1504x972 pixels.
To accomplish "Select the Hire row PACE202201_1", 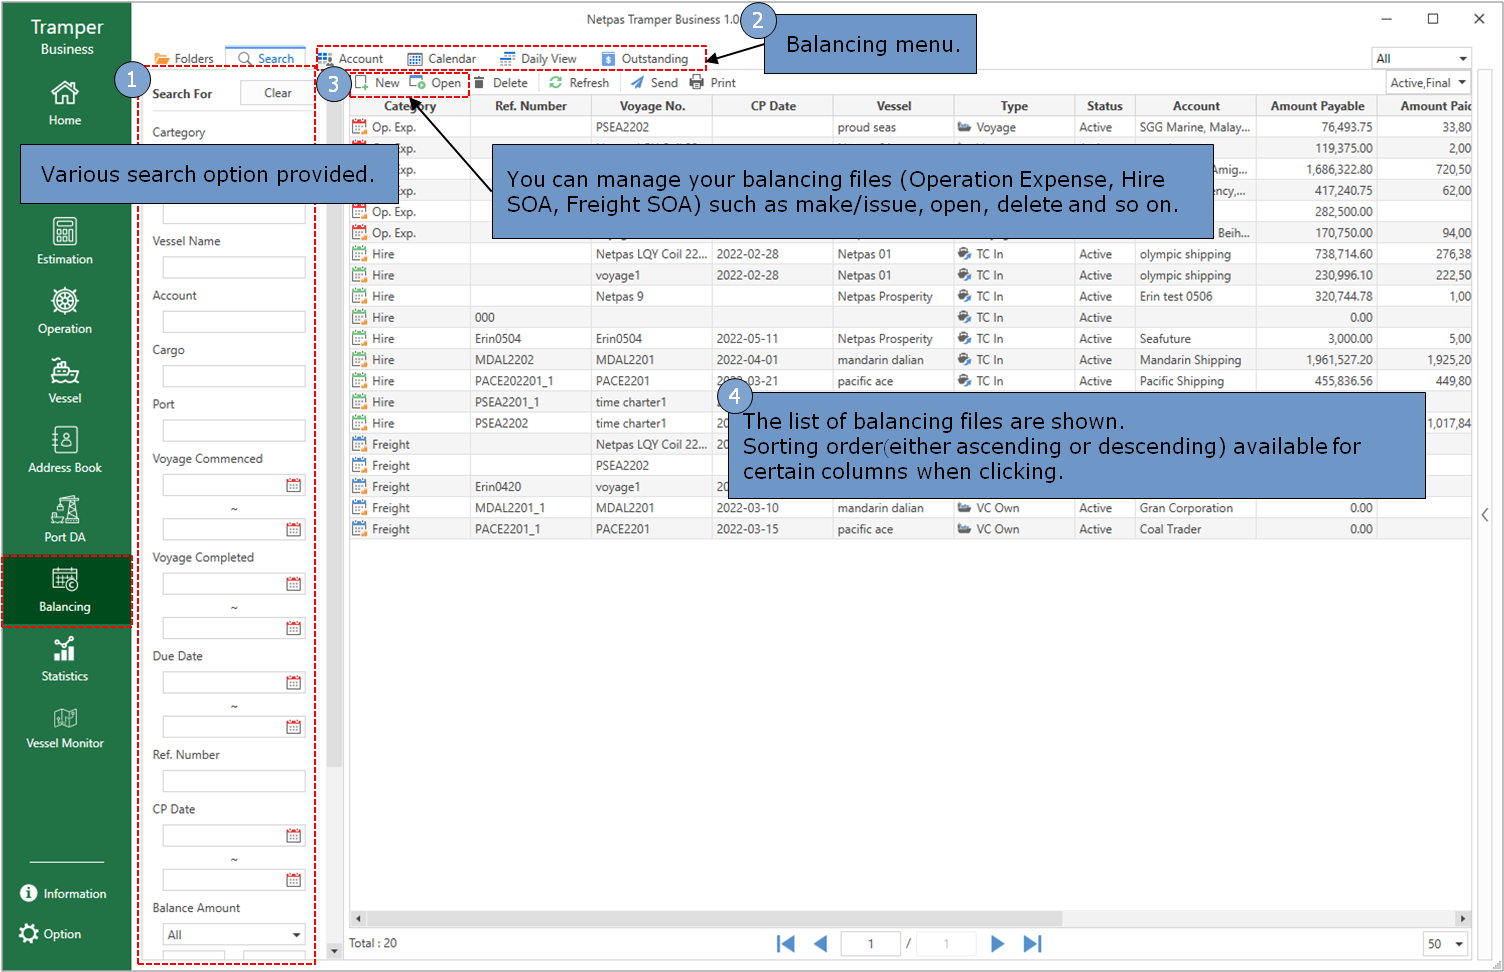I will 910,381.
